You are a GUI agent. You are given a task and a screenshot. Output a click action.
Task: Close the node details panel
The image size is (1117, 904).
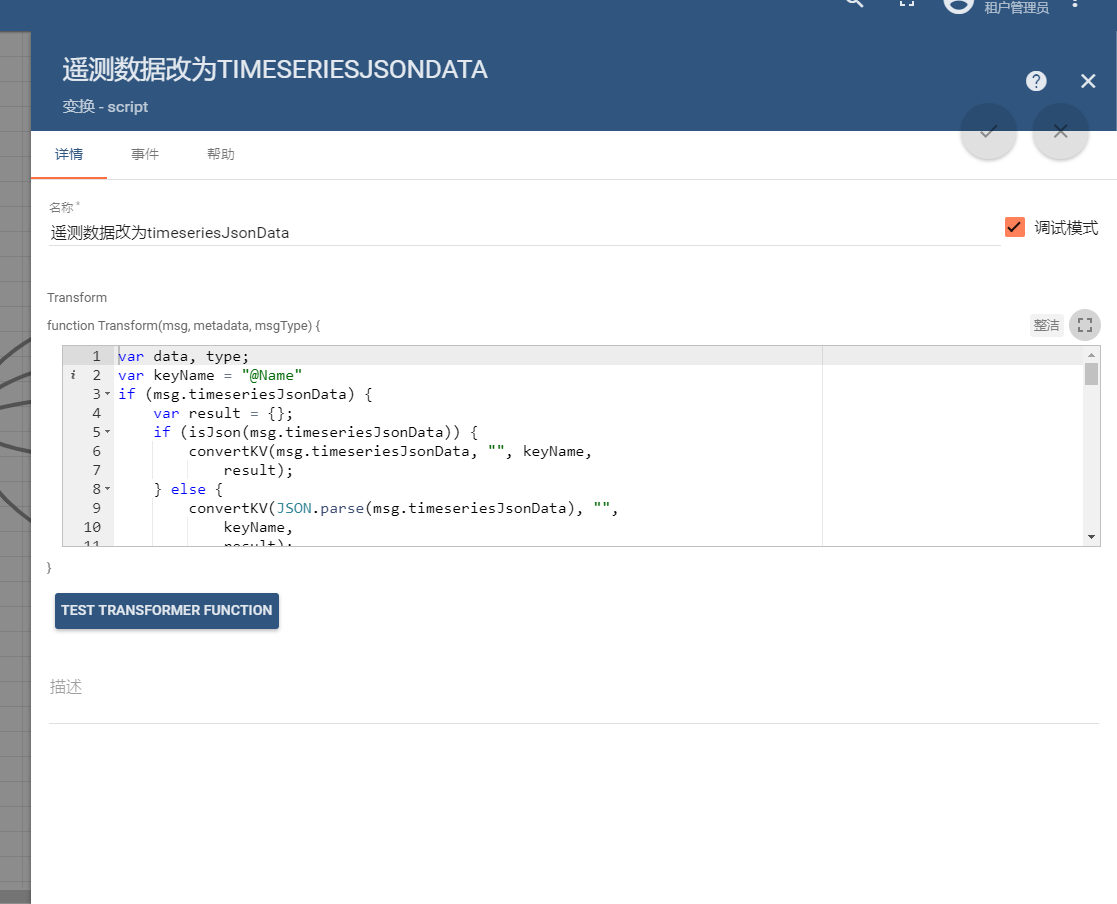point(1088,81)
